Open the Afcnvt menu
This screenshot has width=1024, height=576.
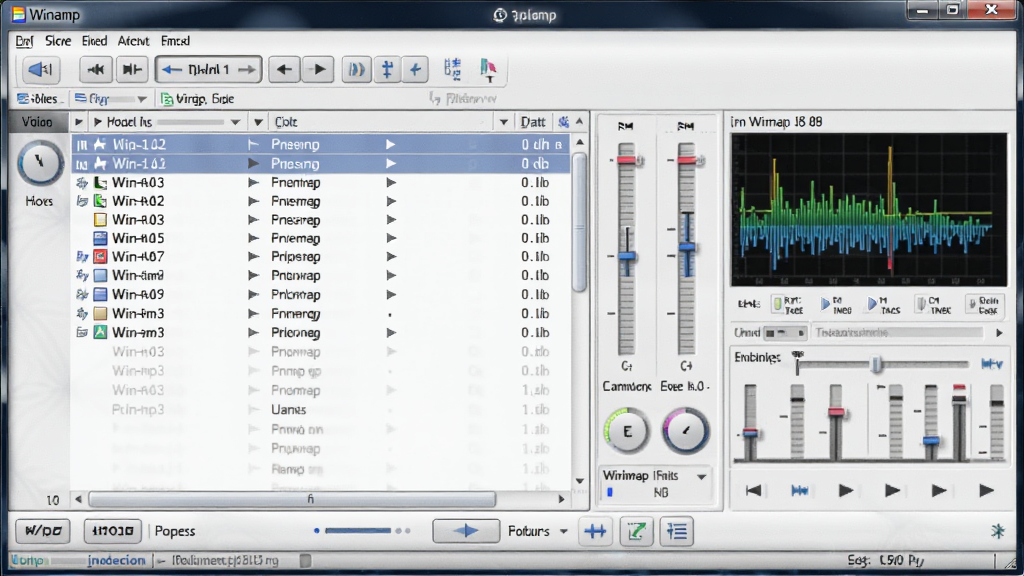tap(133, 41)
